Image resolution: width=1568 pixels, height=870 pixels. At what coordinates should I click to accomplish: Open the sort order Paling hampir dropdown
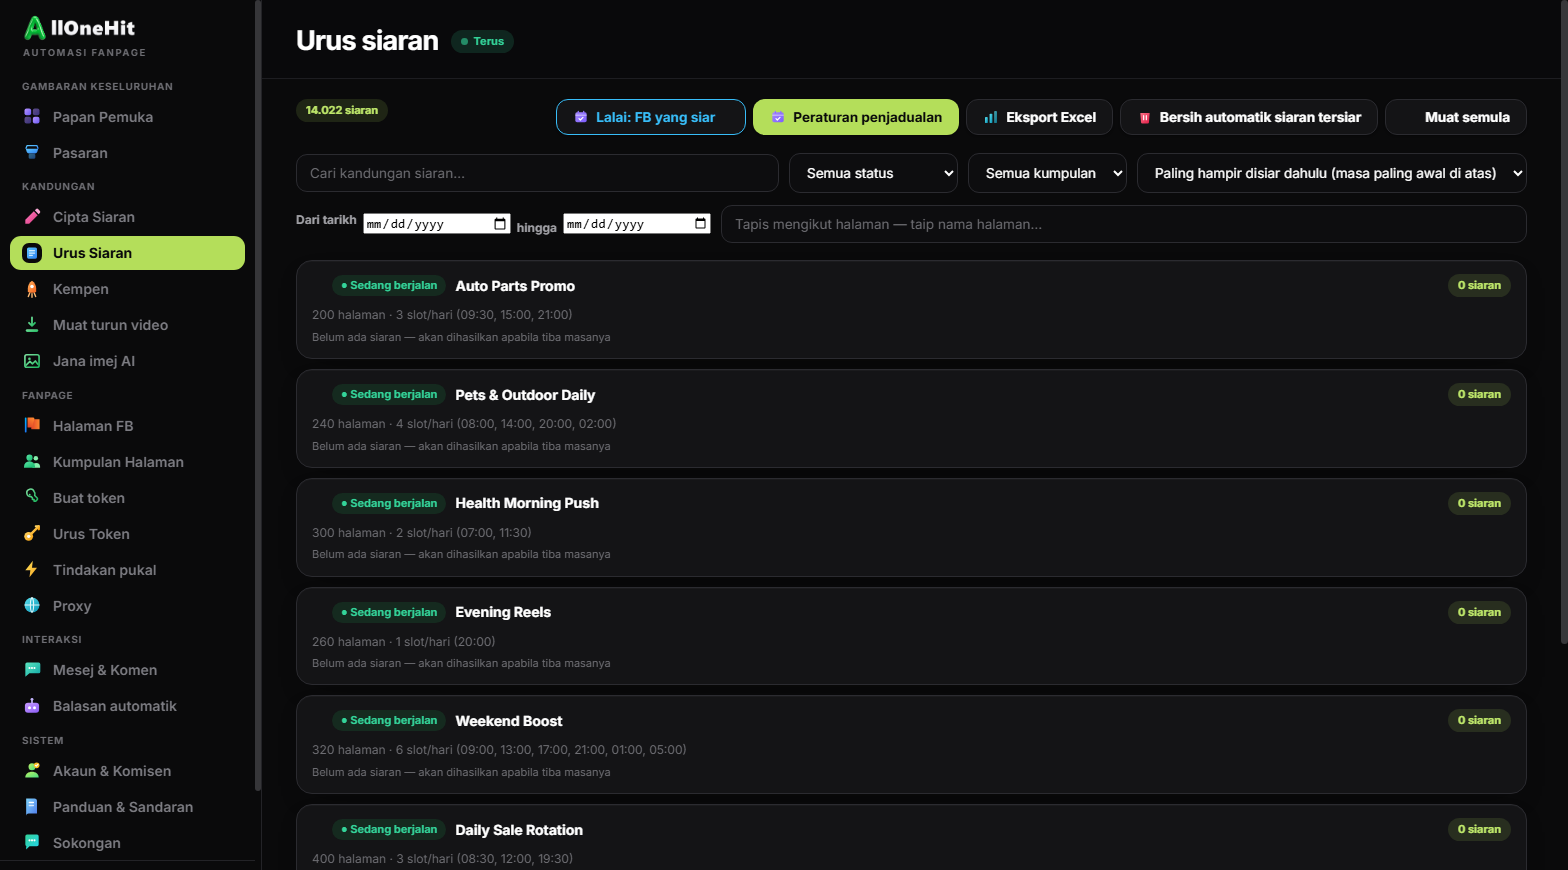pyautogui.click(x=1332, y=173)
